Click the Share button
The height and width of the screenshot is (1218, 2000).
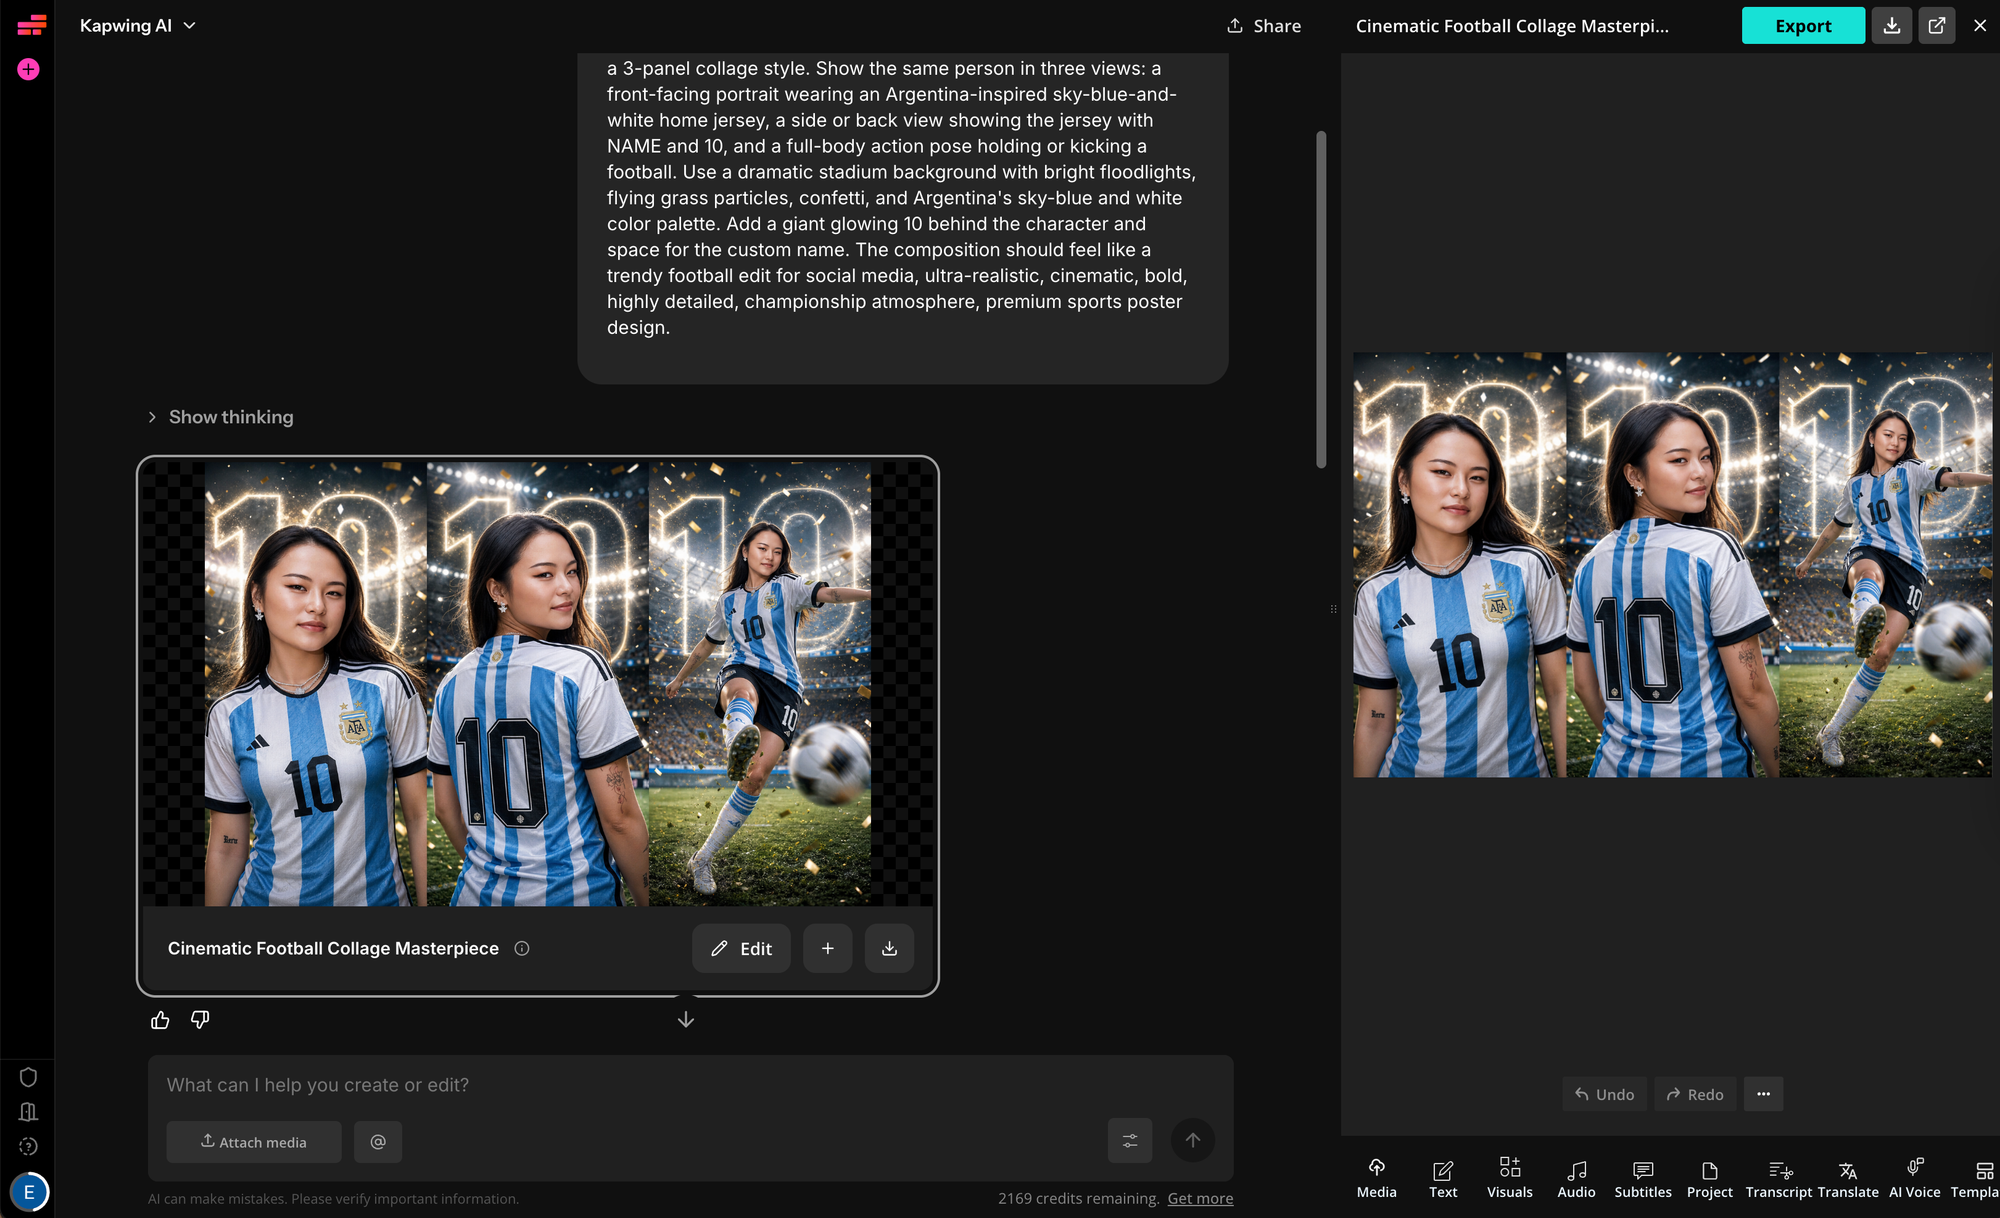[x=1264, y=26]
